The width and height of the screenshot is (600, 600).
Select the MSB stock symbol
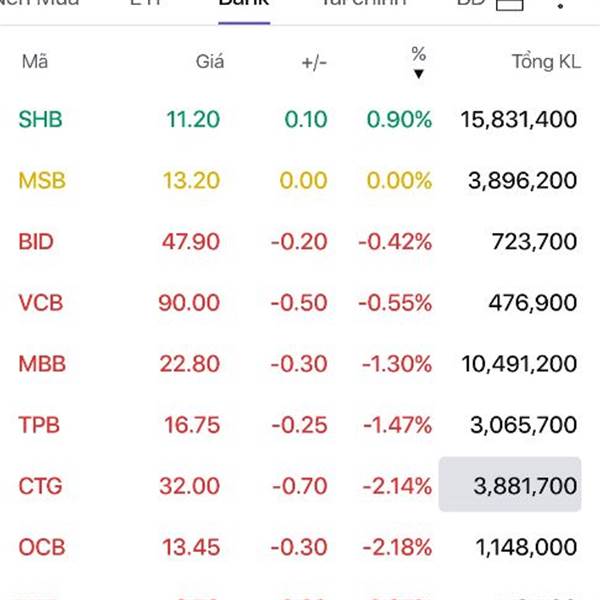click(x=42, y=180)
